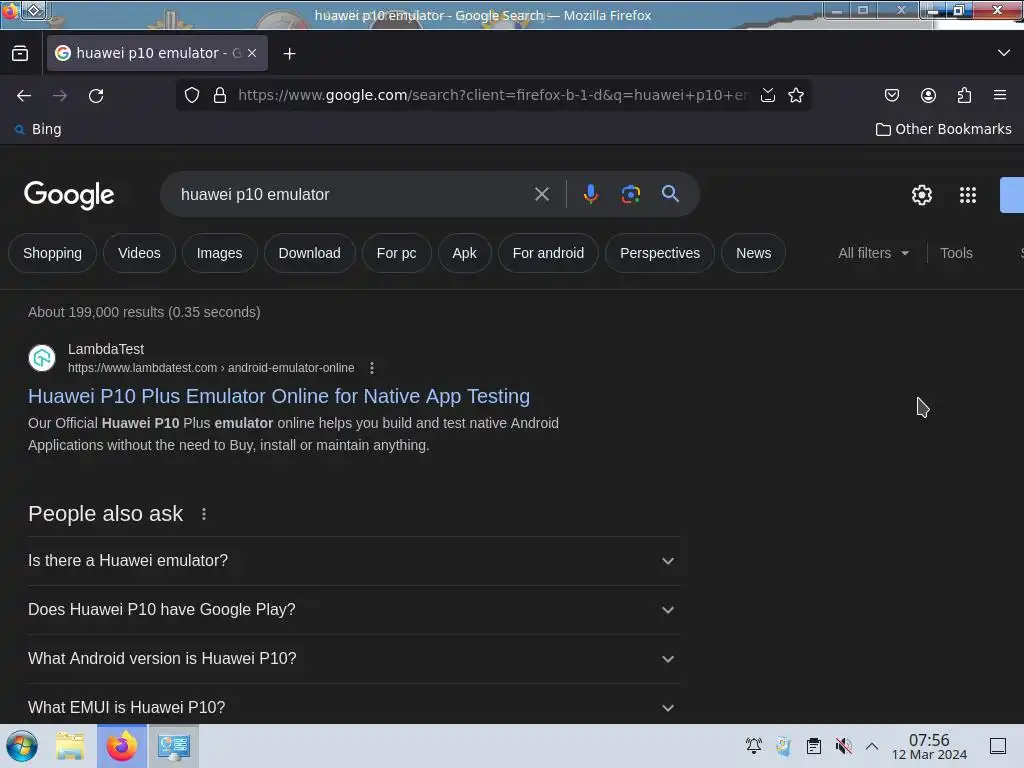Viewport: 1024px width, 768px height.
Task: Open the tracking protection shield icon
Action: point(192,95)
